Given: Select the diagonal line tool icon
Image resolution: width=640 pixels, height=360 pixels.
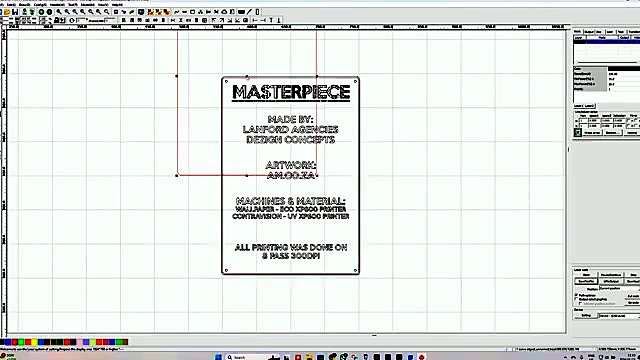Looking at the screenshot, I should point(249,12).
